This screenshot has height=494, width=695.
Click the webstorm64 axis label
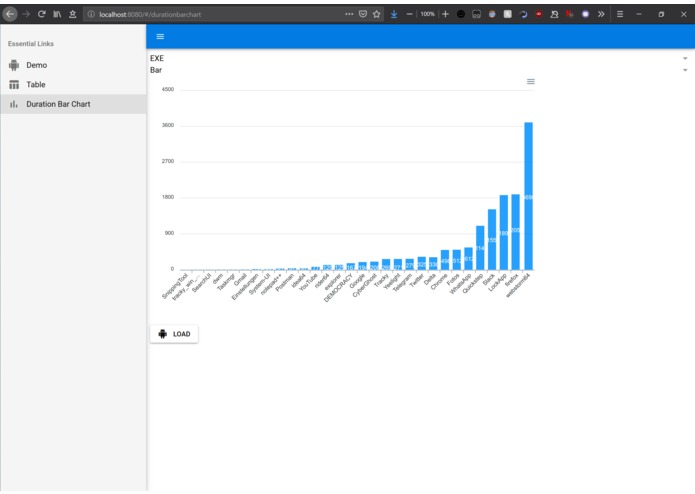518,286
